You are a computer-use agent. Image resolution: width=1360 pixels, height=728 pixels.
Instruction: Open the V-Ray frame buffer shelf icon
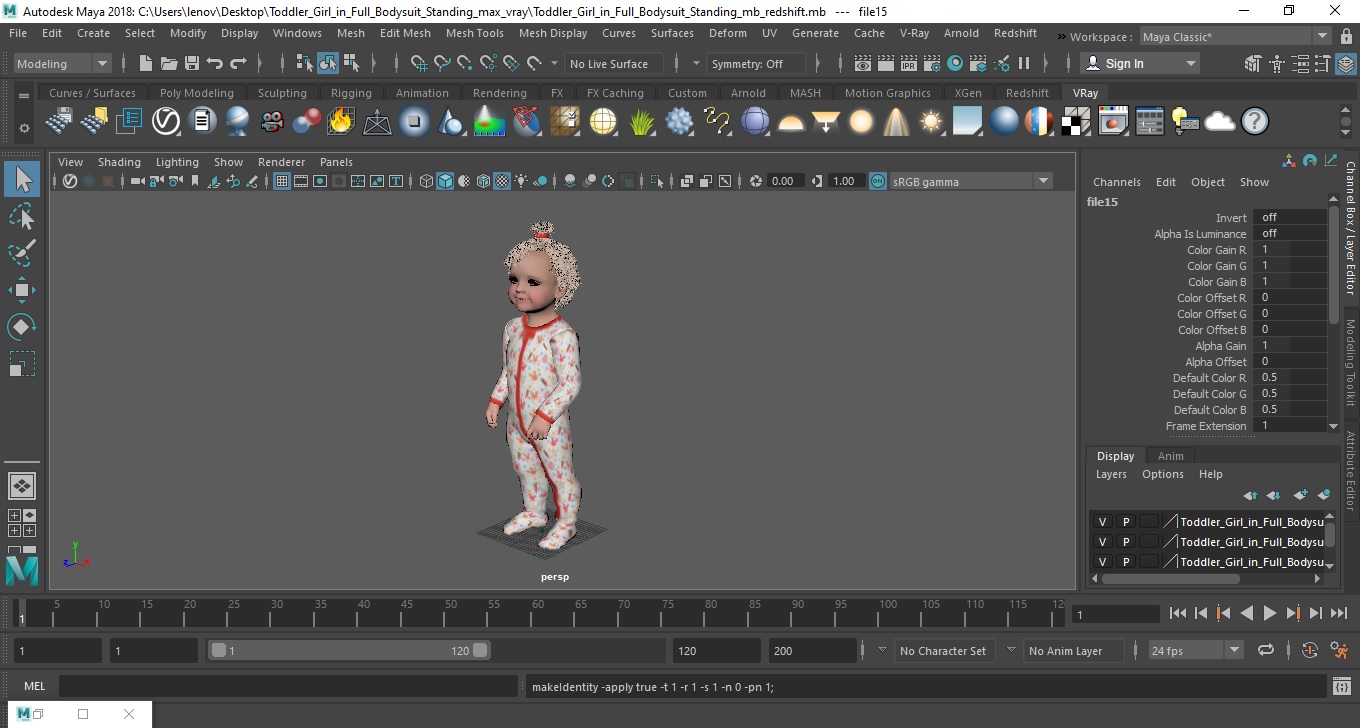[1113, 122]
